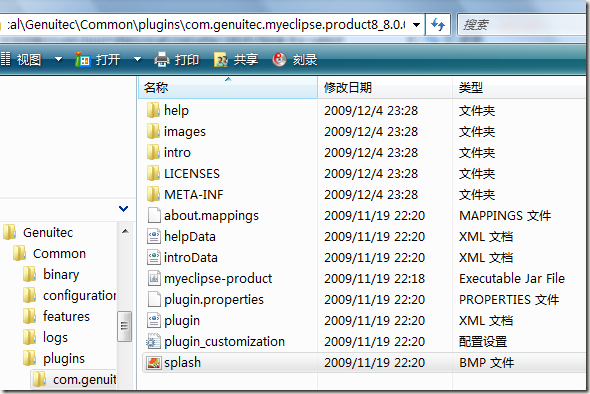Click the 刻录 burn disc icon

coord(279,59)
